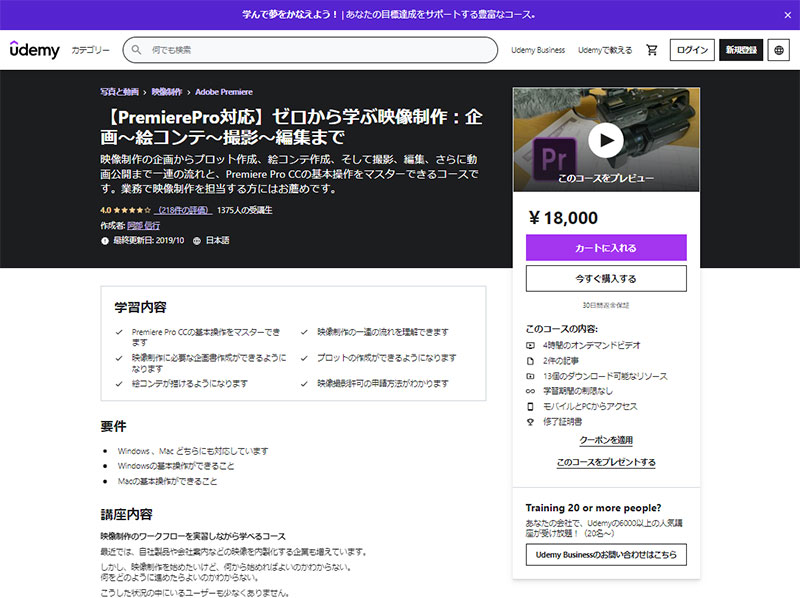800x598 pixels.
Task: Open the 218件の評価 ratings link
Action: pos(183,210)
